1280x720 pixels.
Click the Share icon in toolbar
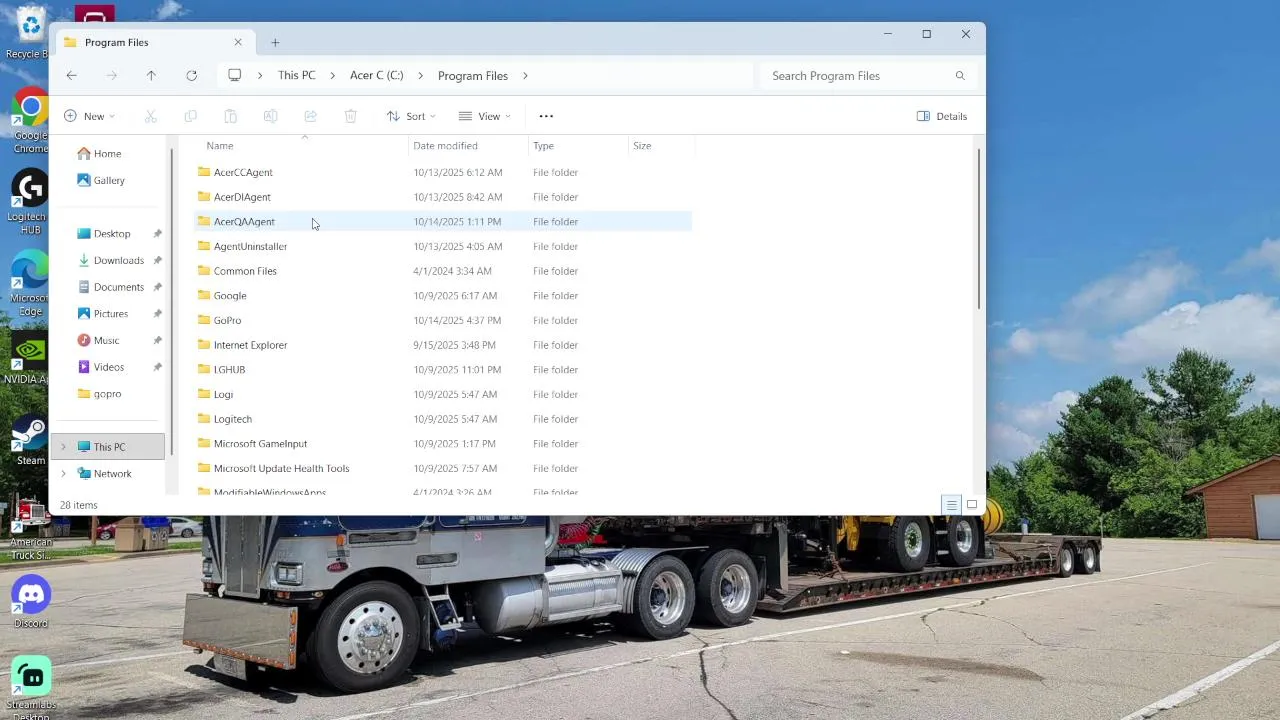[311, 116]
